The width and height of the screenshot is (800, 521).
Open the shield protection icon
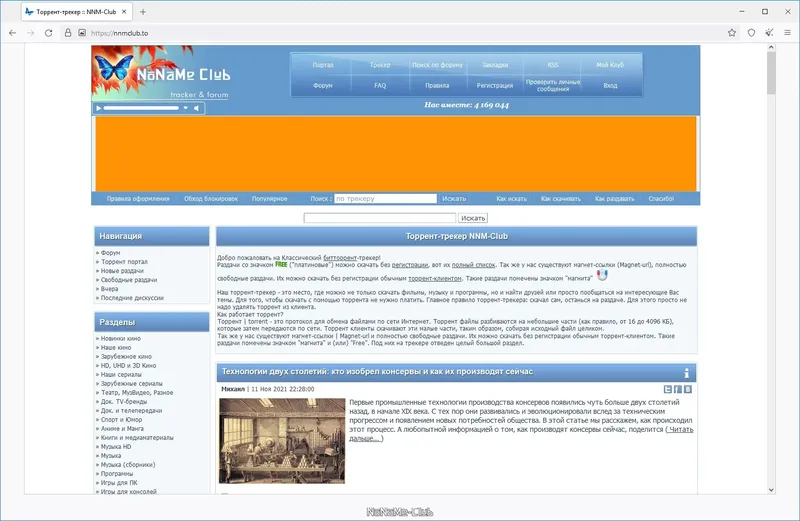coord(751,33)
